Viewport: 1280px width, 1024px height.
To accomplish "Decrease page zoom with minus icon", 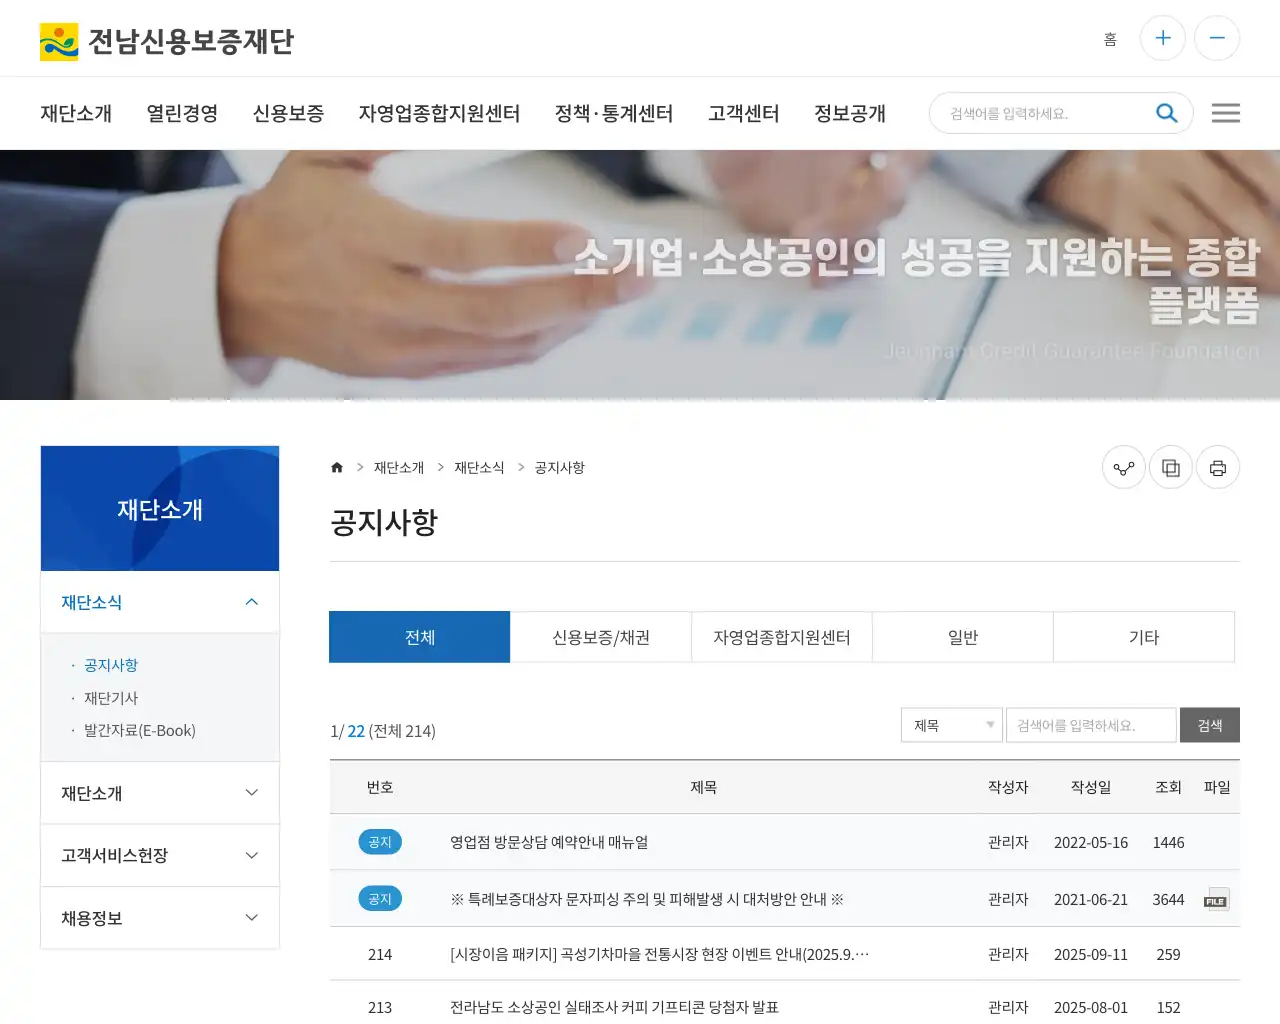I will click(1217, 38).
